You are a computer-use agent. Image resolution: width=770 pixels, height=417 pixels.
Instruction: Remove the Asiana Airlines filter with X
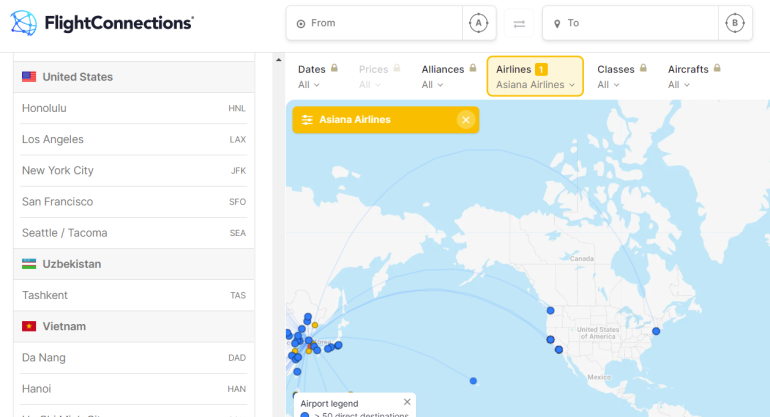tap(465, 120)
